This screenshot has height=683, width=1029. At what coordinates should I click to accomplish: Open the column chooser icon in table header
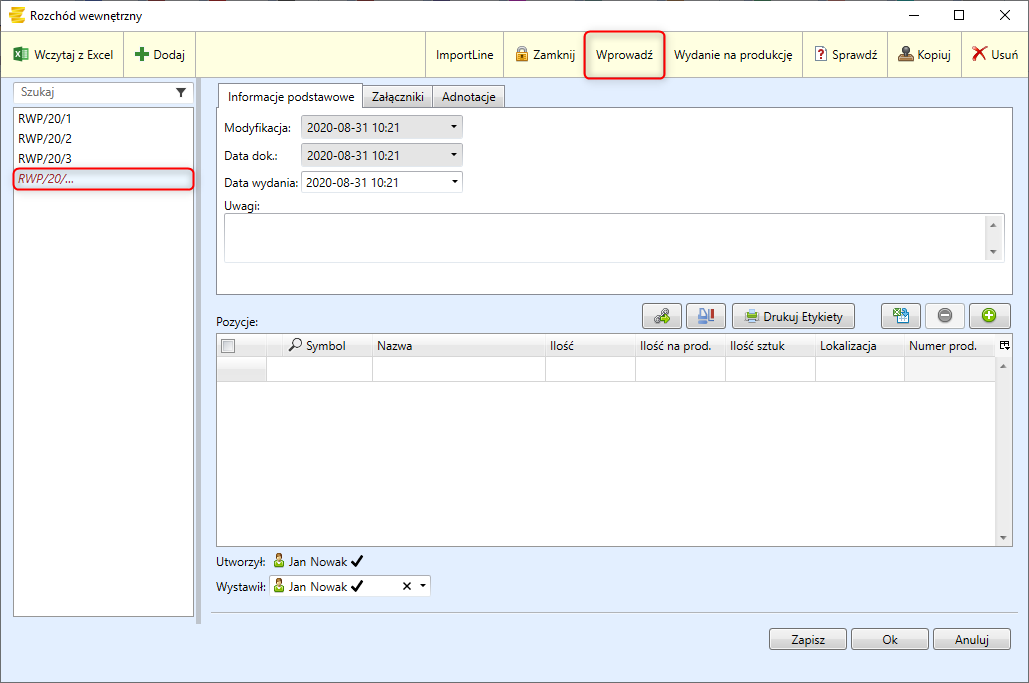pyautogui.click(x=1004, y=345)
